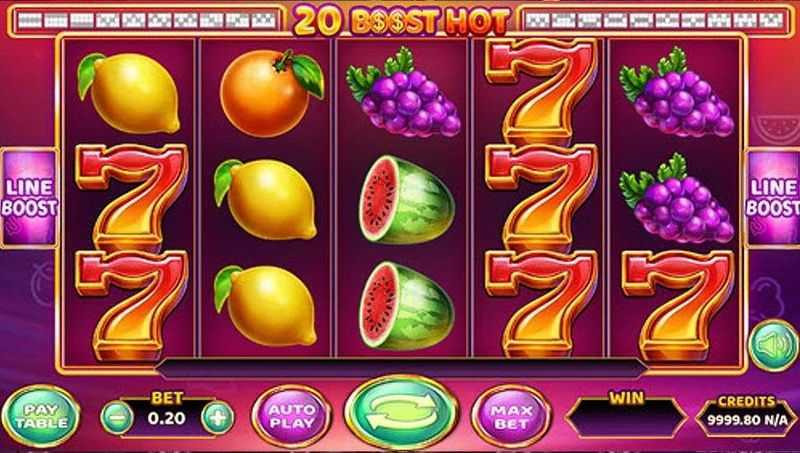Click the bottom lemon on reel two
800x453 pixels.
coord(266,305)
